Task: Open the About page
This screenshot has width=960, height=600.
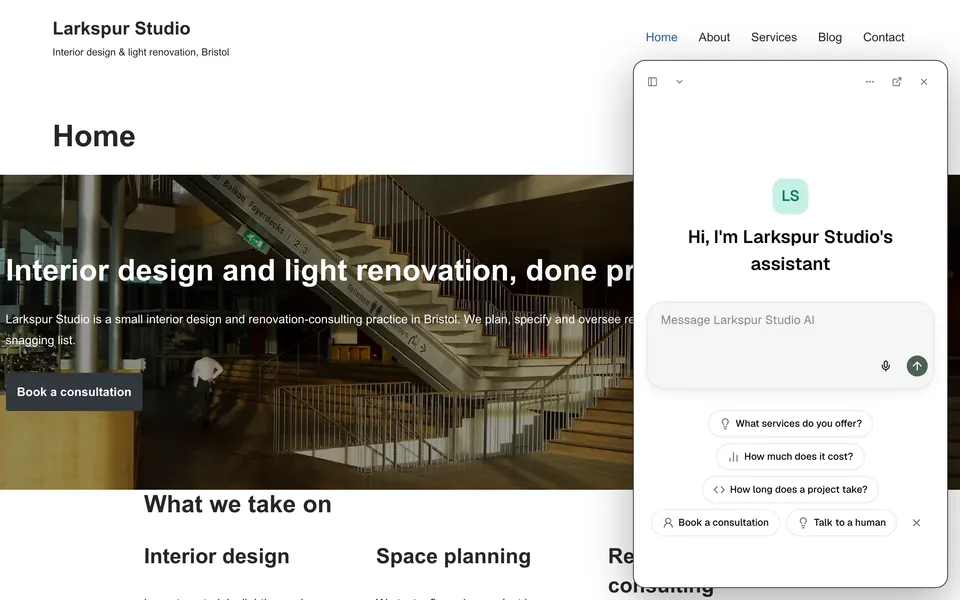Action: (x=714, y=37)
